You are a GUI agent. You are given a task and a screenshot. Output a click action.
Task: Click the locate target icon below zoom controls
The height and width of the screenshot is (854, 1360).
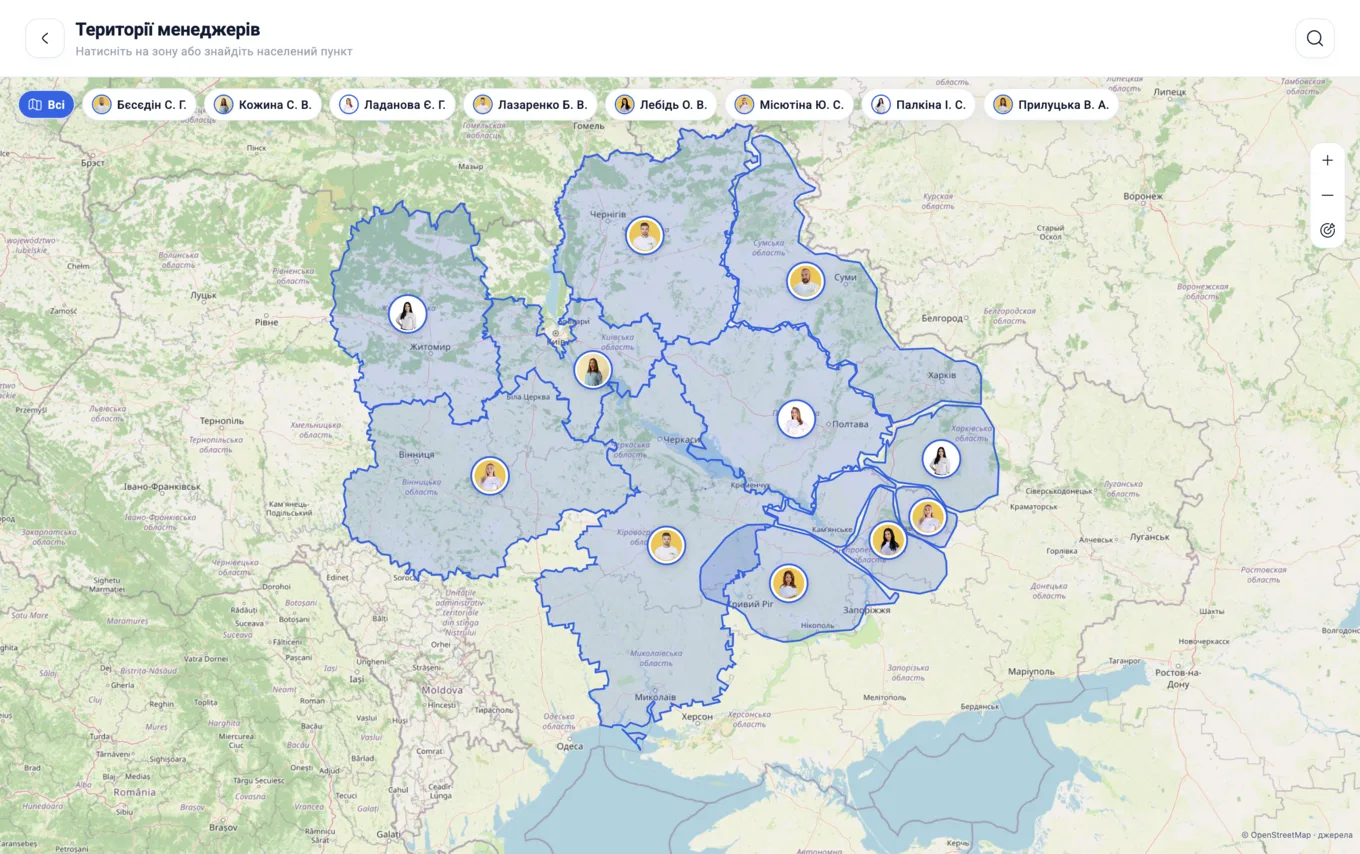[1327, 230]
